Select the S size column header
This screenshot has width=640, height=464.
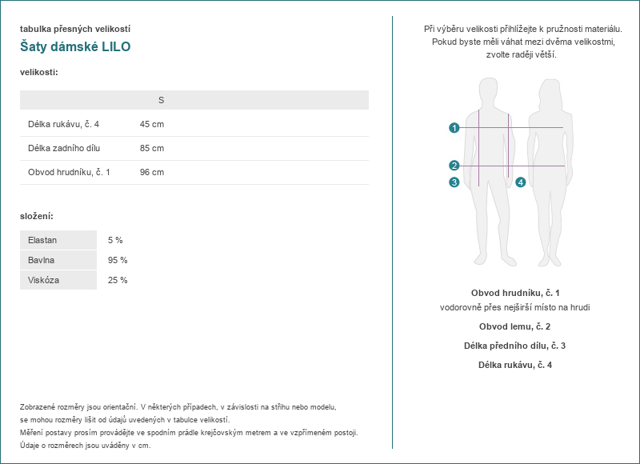coord(161,100)
